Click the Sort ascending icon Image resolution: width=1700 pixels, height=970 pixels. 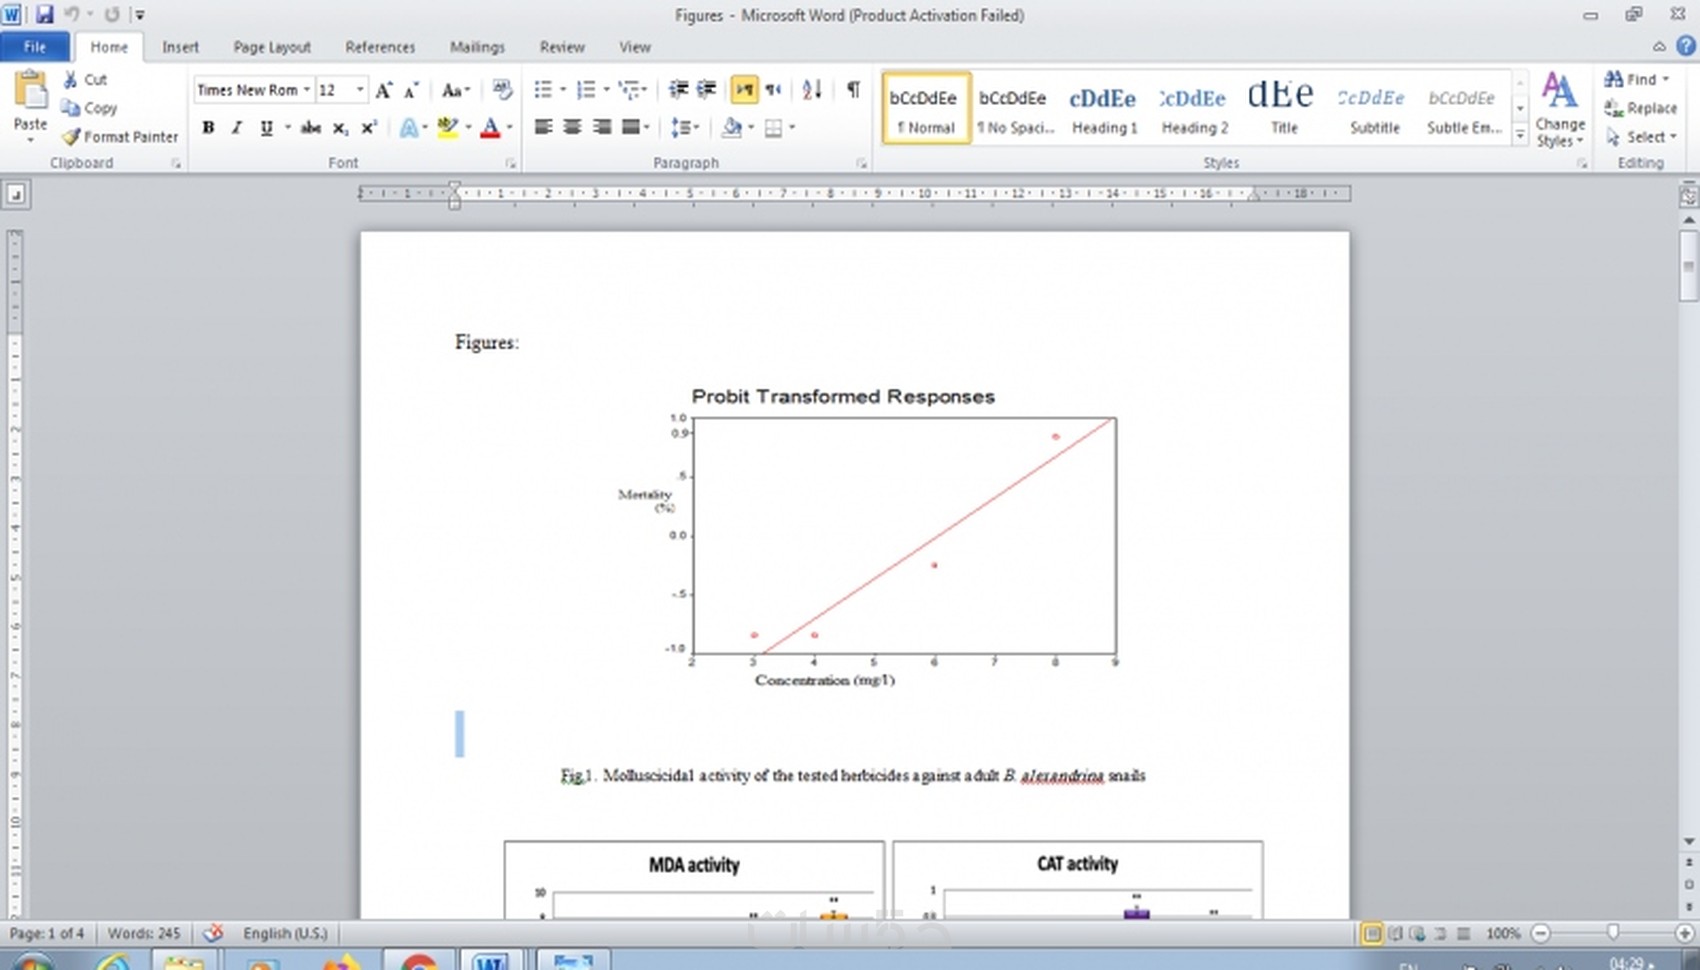click(809, 89)
